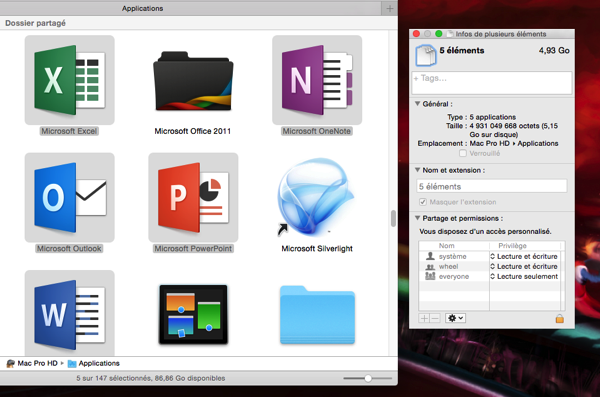Open privilege dropdown for système
Image resolution: width=600 pixels, height=397 pixels.
[x=524, y=256]
